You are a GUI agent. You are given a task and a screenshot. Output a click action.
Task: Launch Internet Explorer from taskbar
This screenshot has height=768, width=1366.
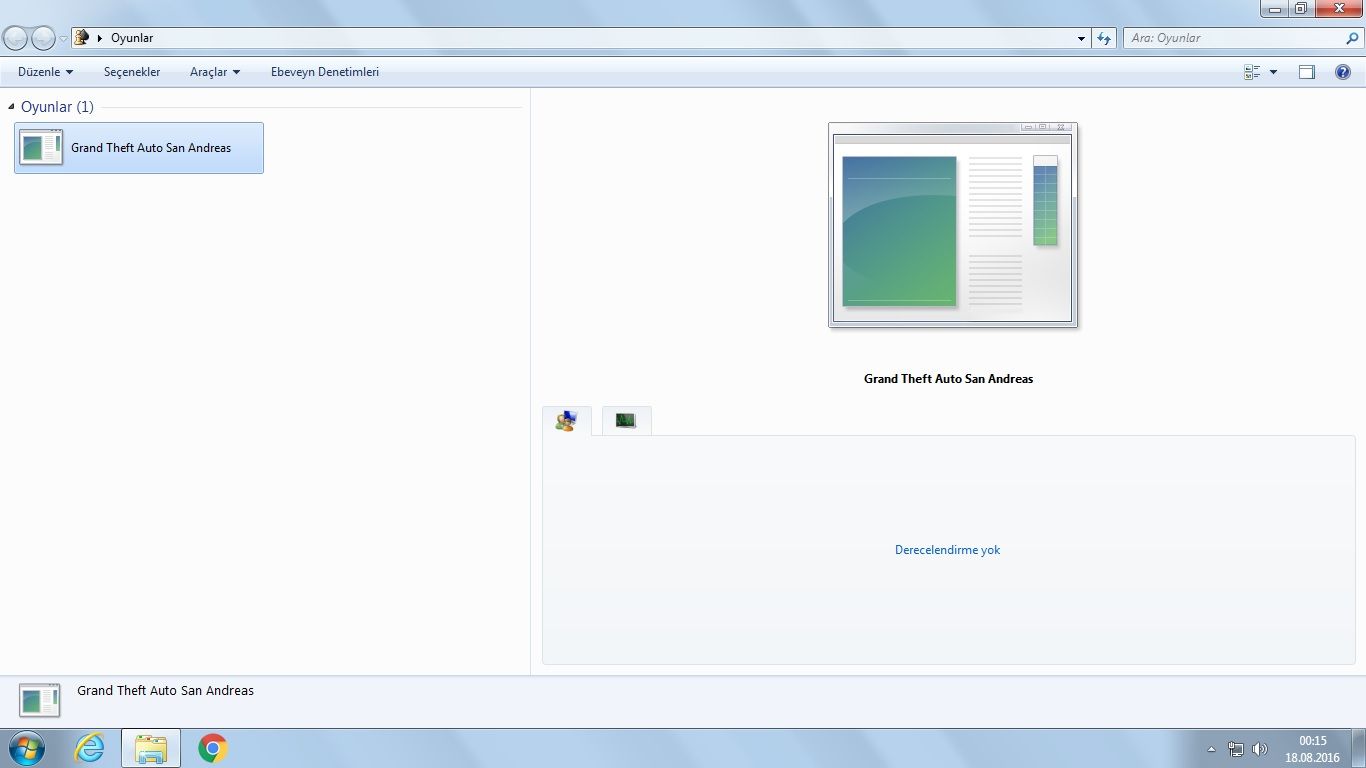(x=89, y=748)
